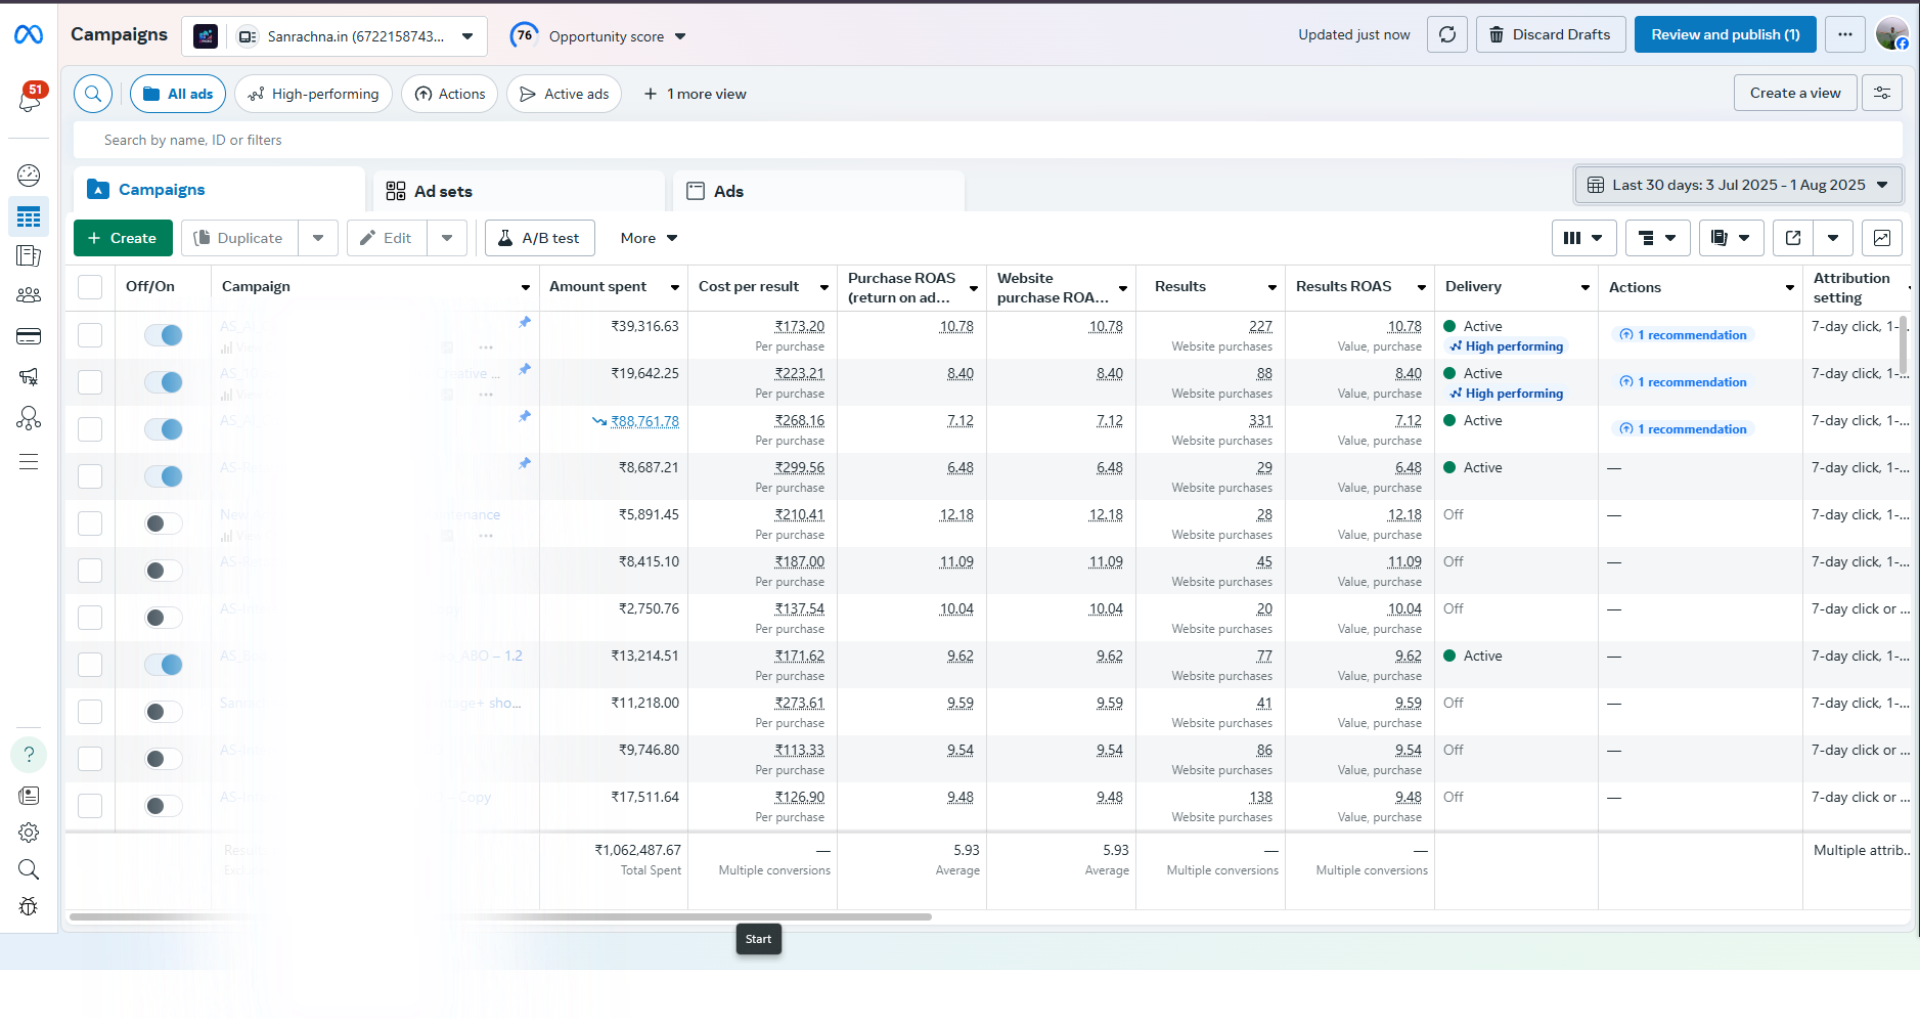Switch to the Ad sets tab
Viewport: 1920px width, 1032px height.
click(519, 190)
